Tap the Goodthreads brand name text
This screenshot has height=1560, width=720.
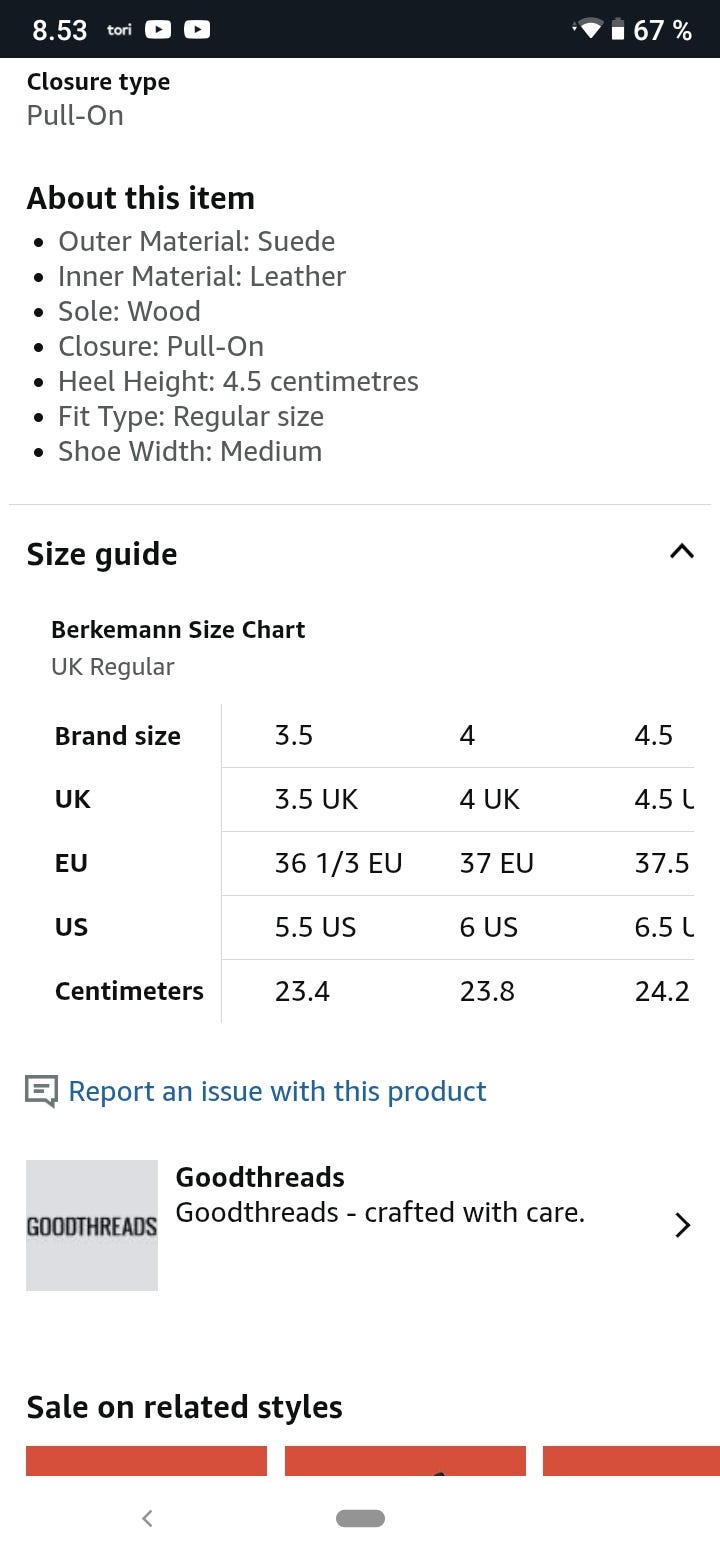point(260,1177)
